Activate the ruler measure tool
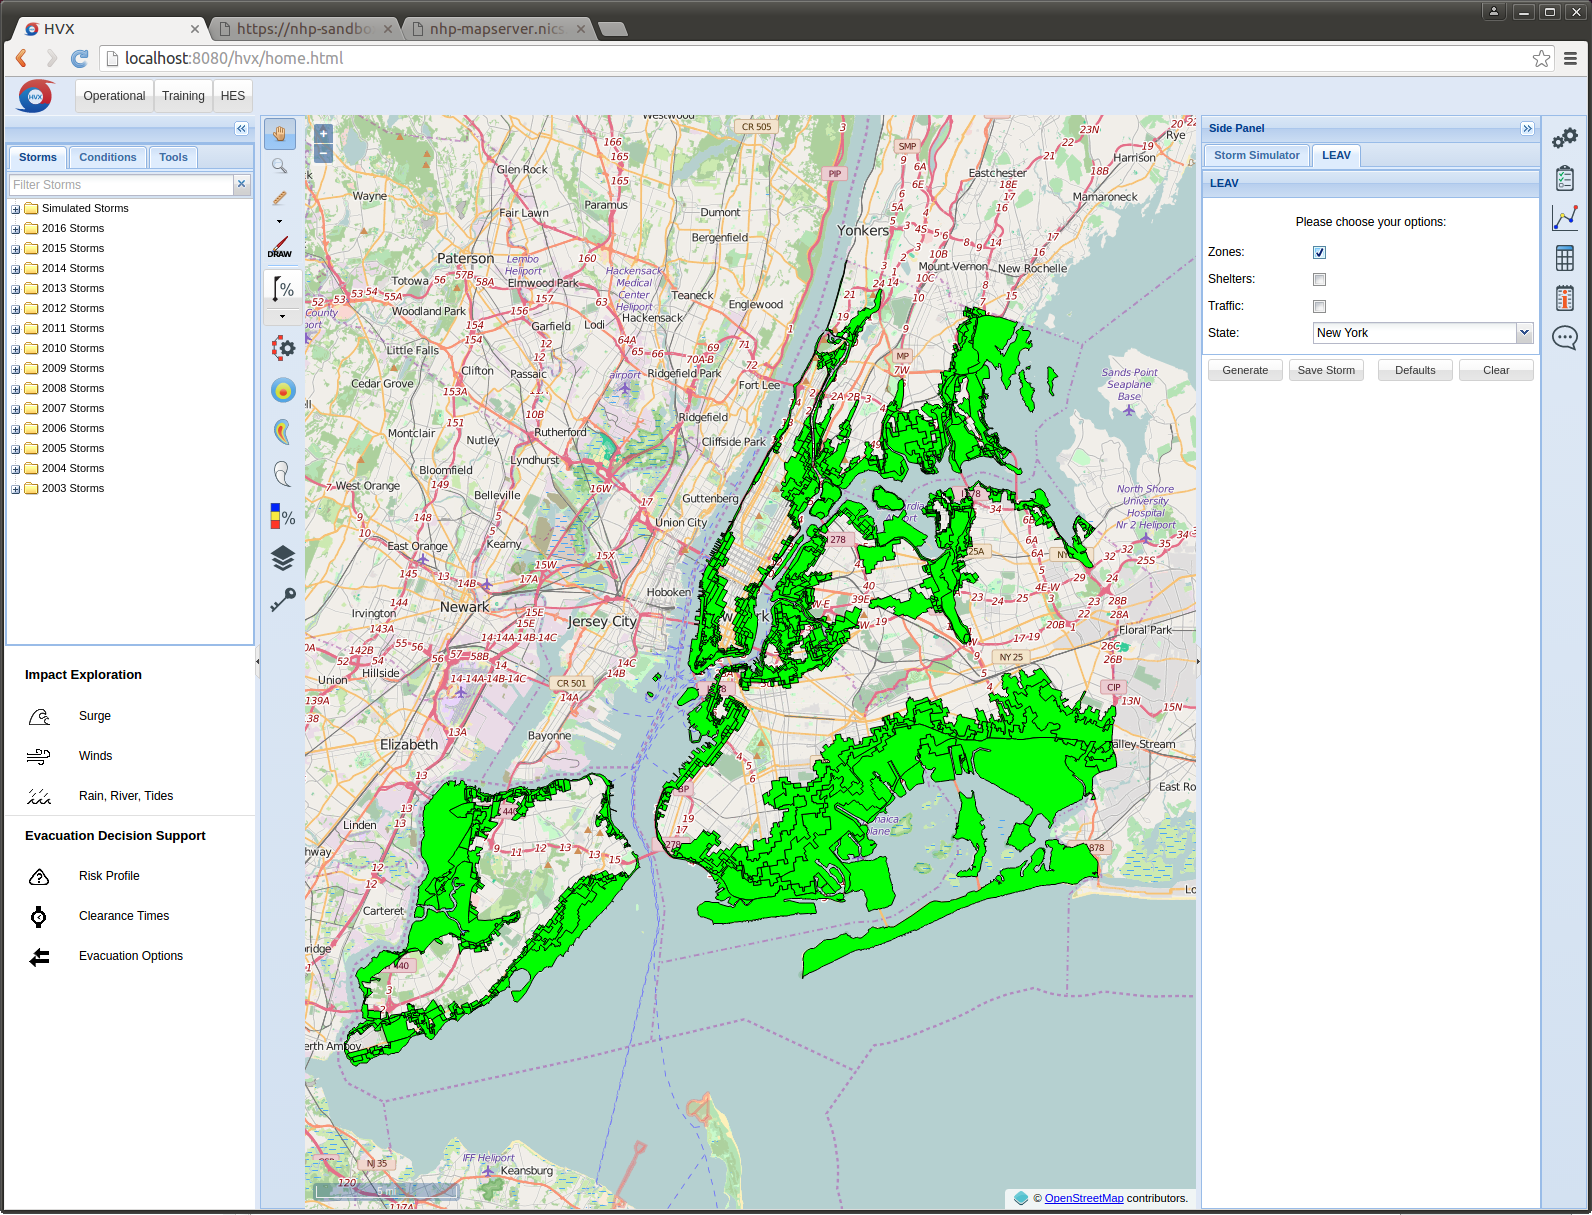Screen dimensions: 1592x1215 click(x=280, y=198)
